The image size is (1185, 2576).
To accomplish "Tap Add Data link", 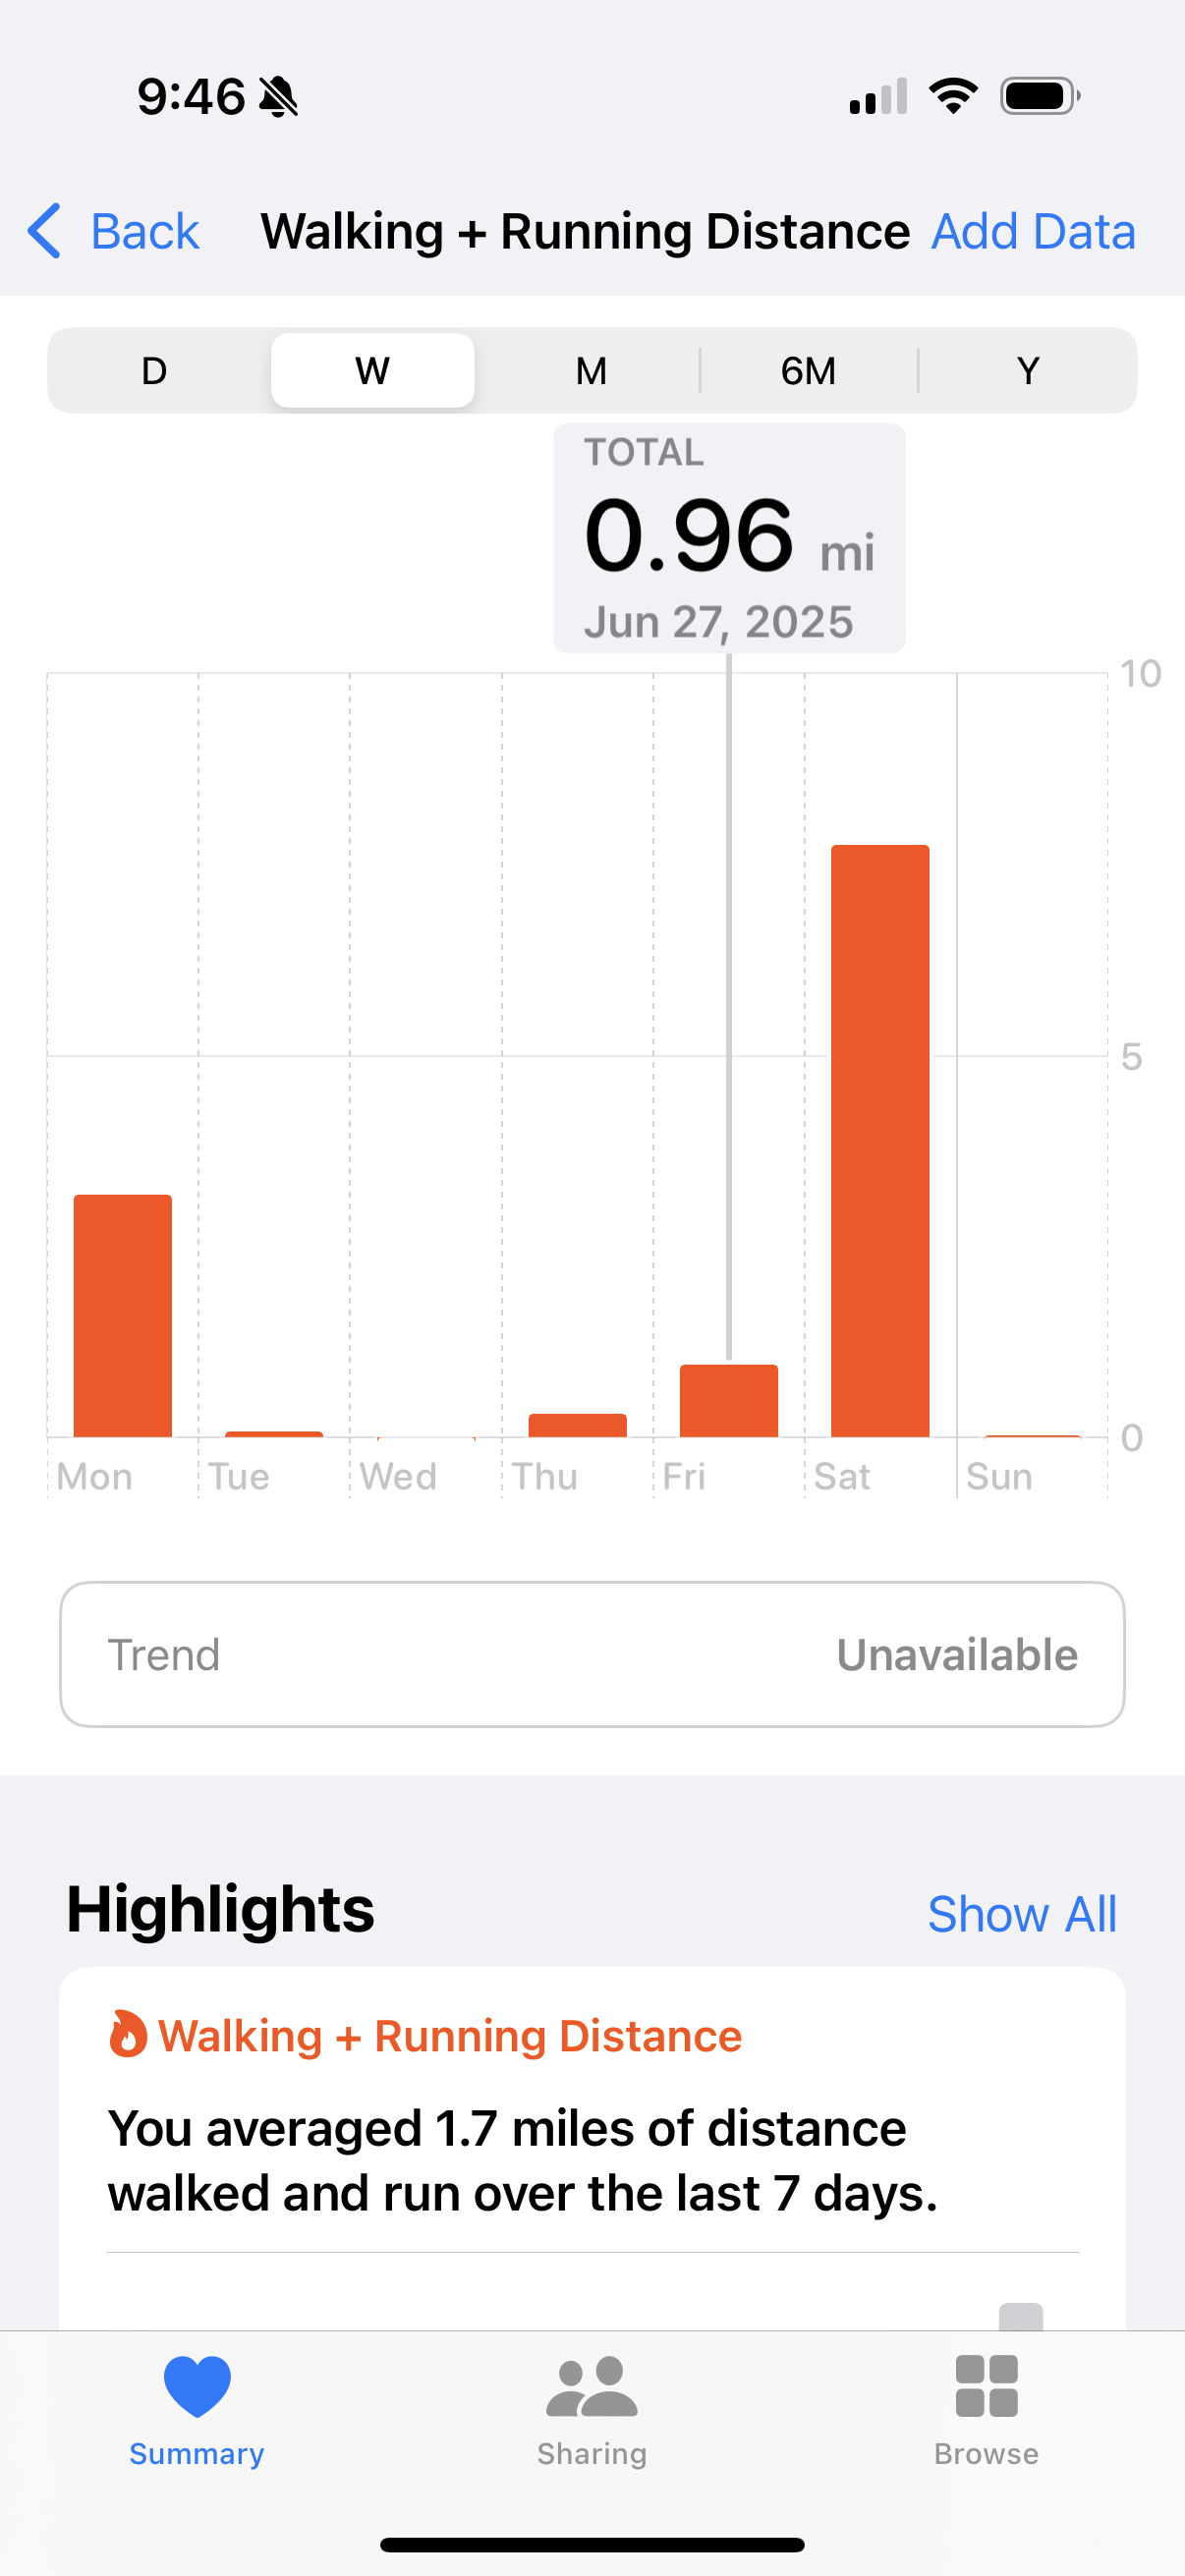I will [x=1033, y=232].
